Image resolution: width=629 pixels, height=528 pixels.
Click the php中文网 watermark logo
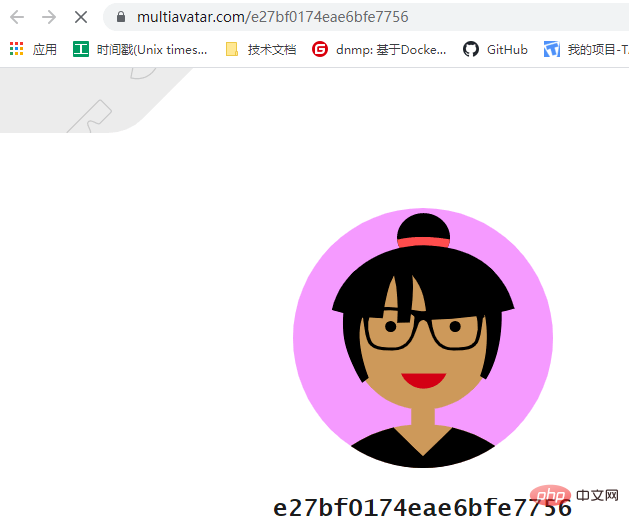tap(574, 496)
